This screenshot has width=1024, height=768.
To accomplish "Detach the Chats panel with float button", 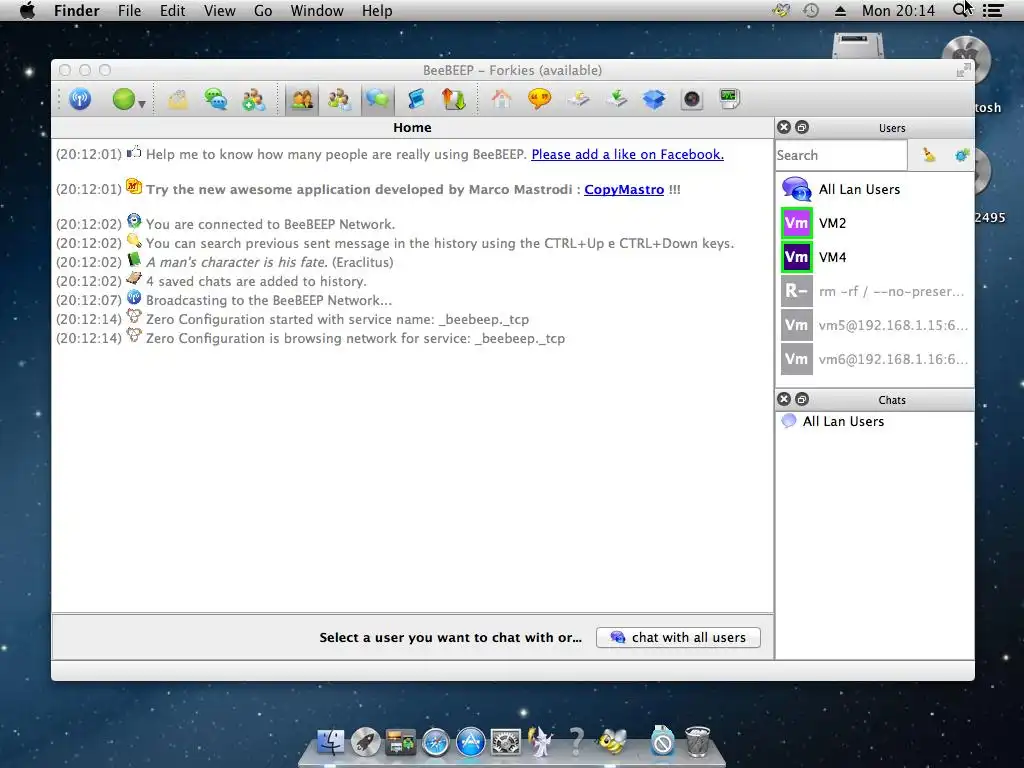I will [x=802, y=399].
